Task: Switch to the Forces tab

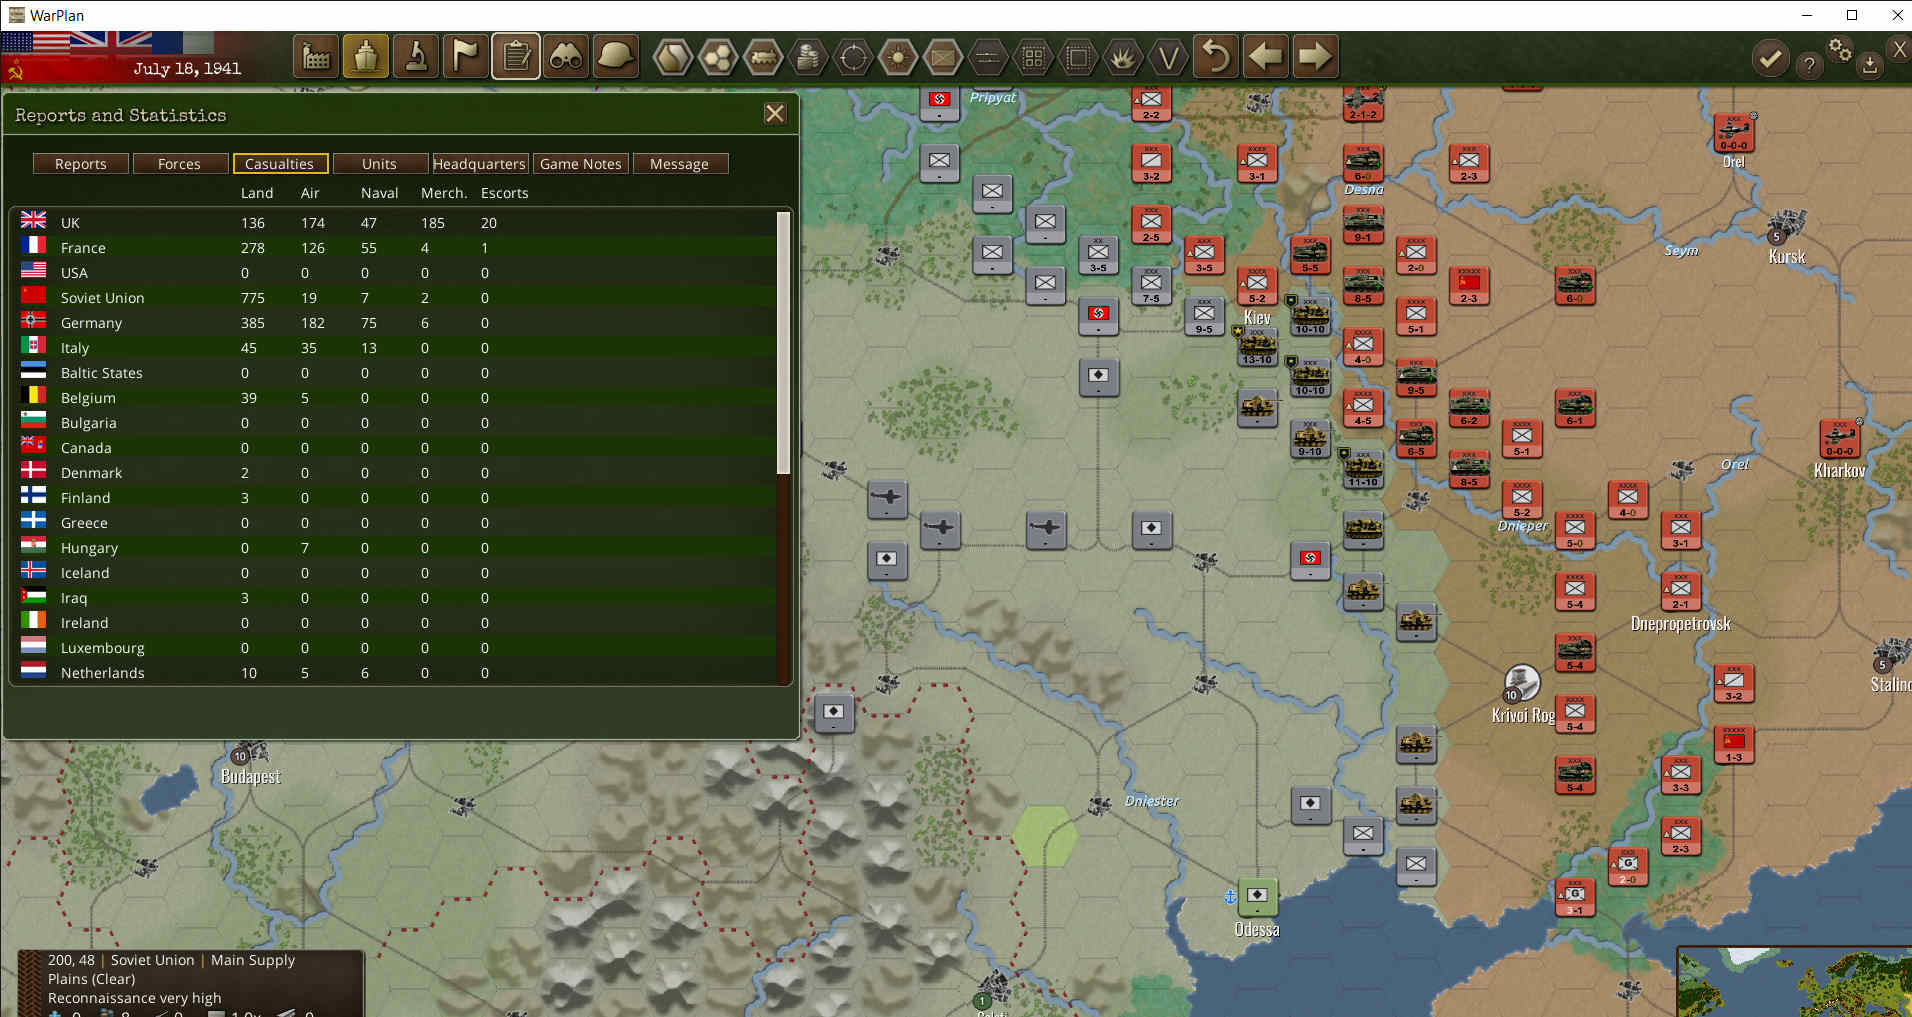Action: 179,164
